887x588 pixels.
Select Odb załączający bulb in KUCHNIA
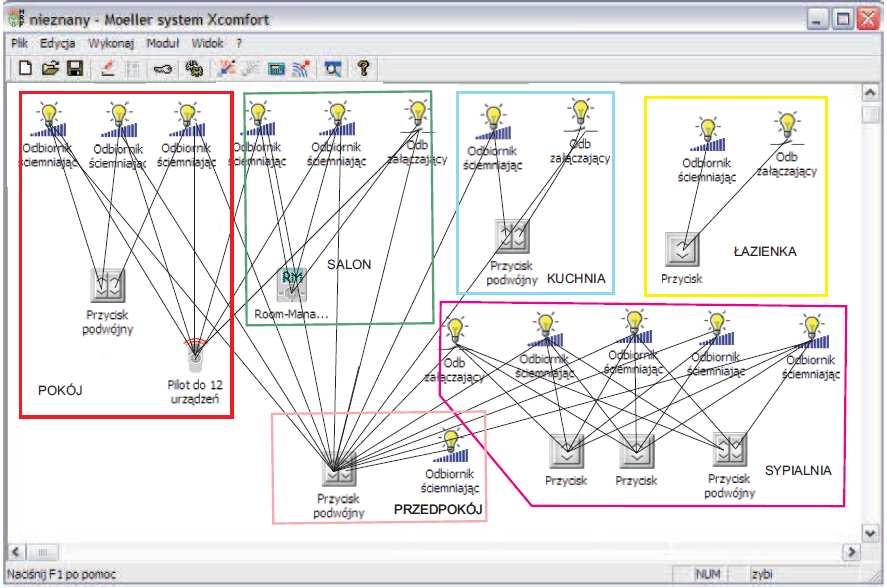click(580, 115)
